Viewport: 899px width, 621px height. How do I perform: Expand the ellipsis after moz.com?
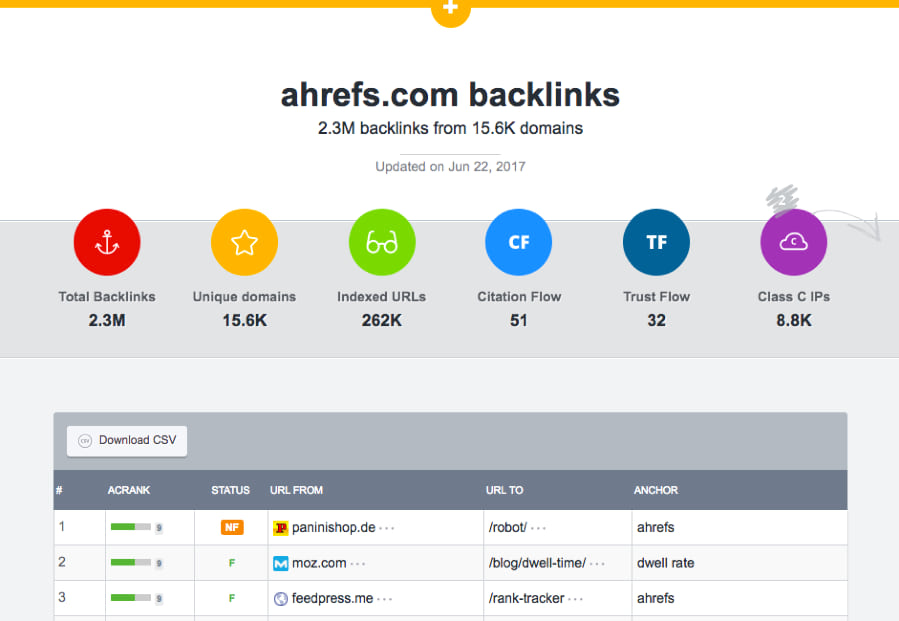tap(357, 564)
